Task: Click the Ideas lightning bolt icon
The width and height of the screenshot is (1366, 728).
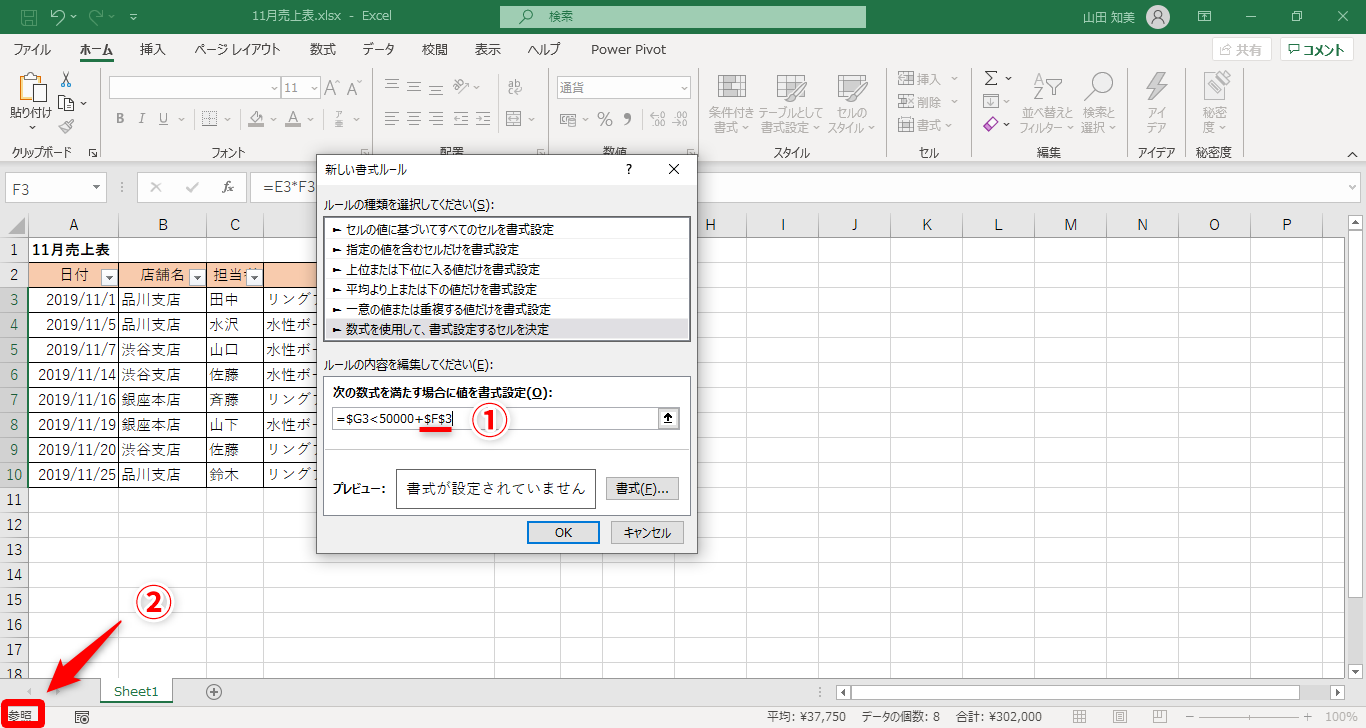Action: click(x=1156, y=87)
